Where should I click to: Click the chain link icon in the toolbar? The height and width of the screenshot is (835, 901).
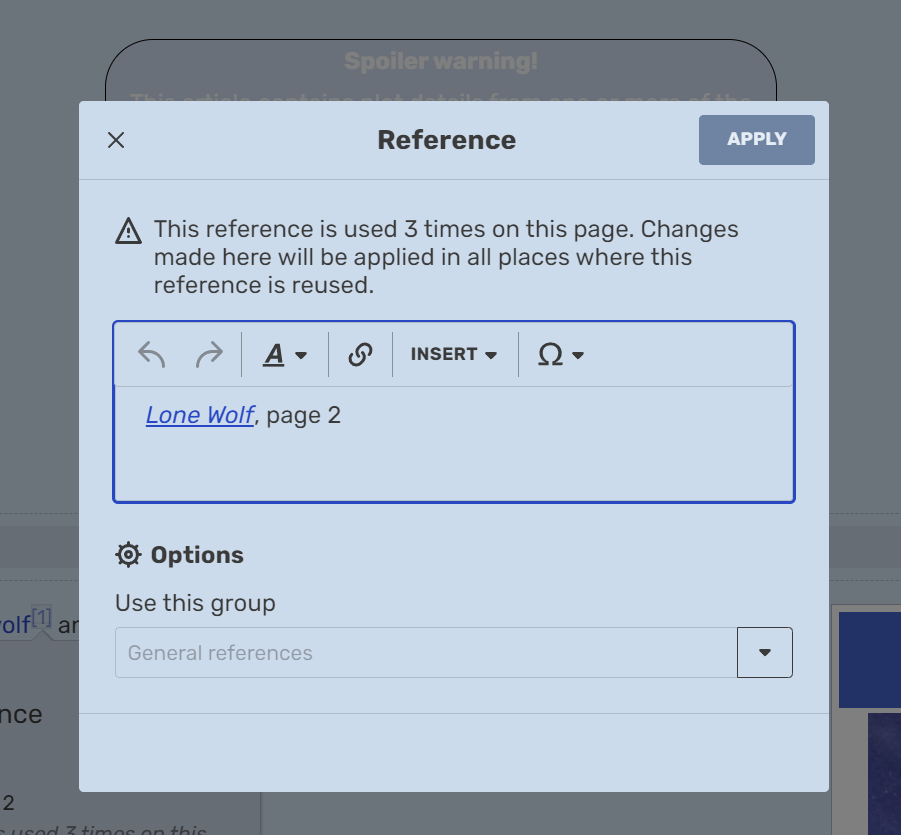tap(360, 354)
